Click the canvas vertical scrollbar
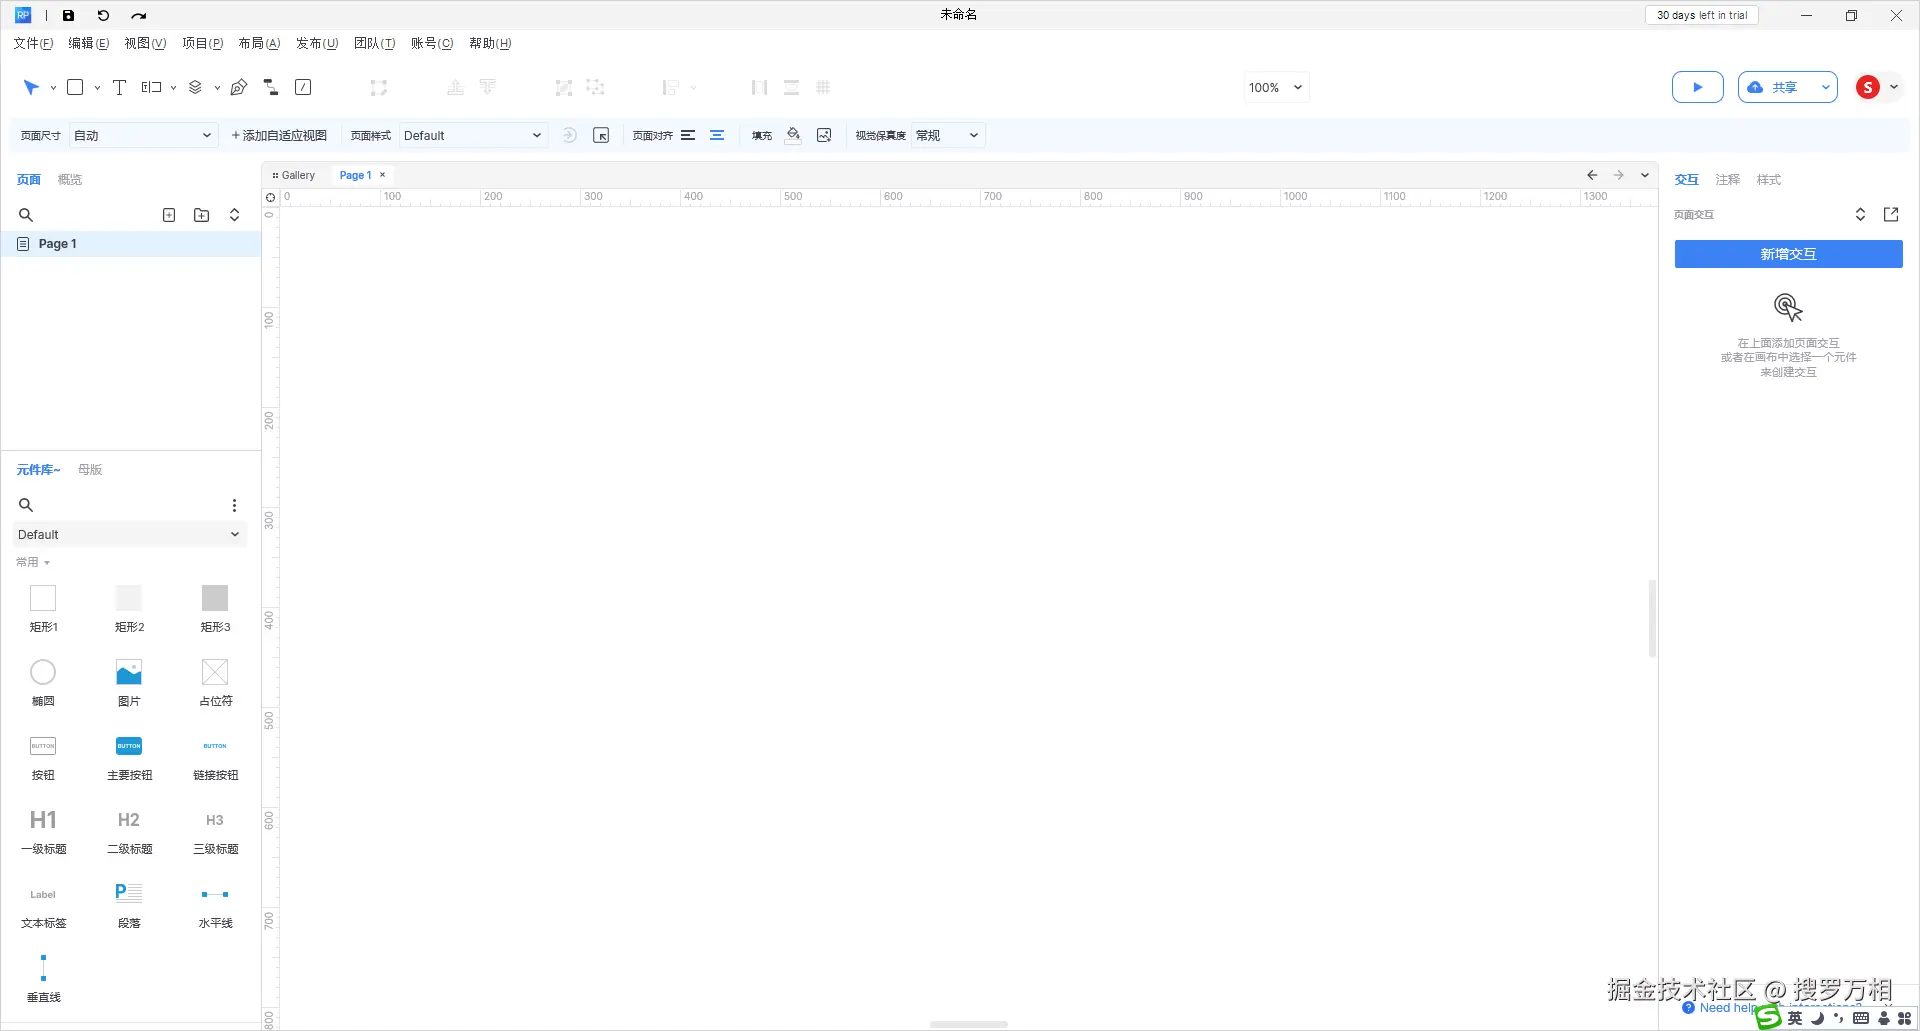The height and width of the screenshot is (1031, 1920). coord(1652,618)
